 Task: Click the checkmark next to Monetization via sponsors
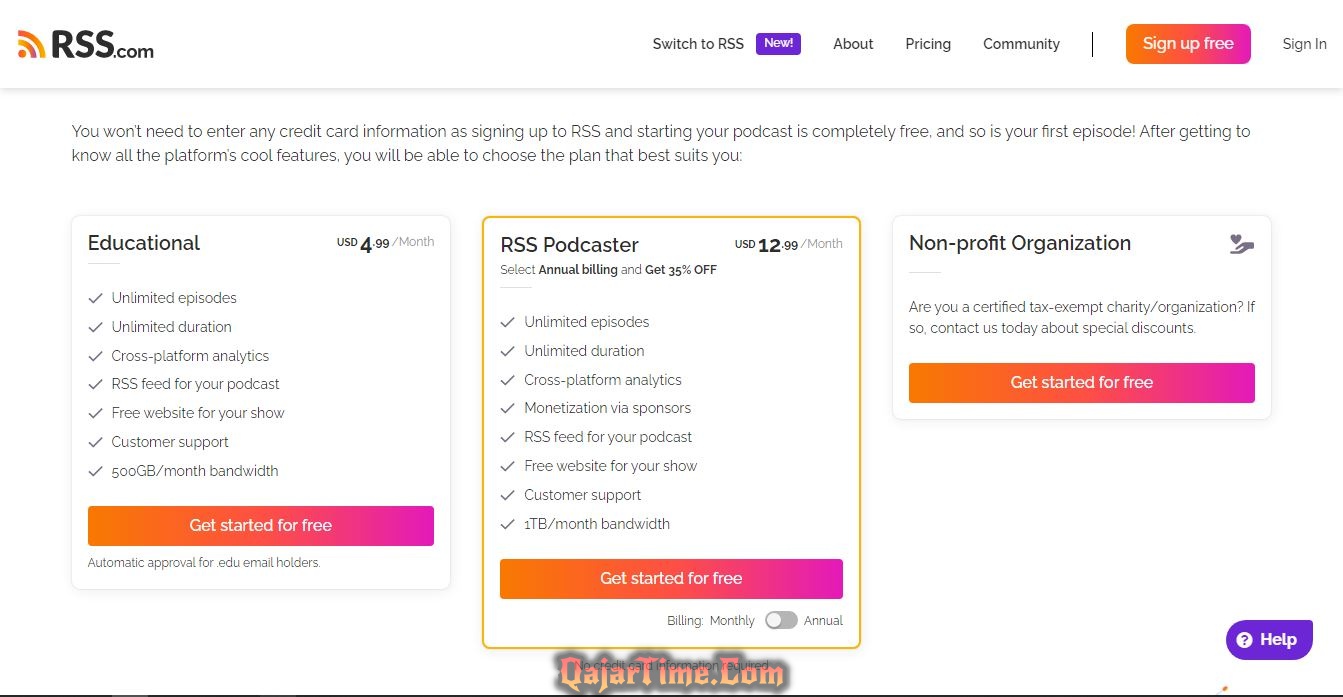click(507, 408)
